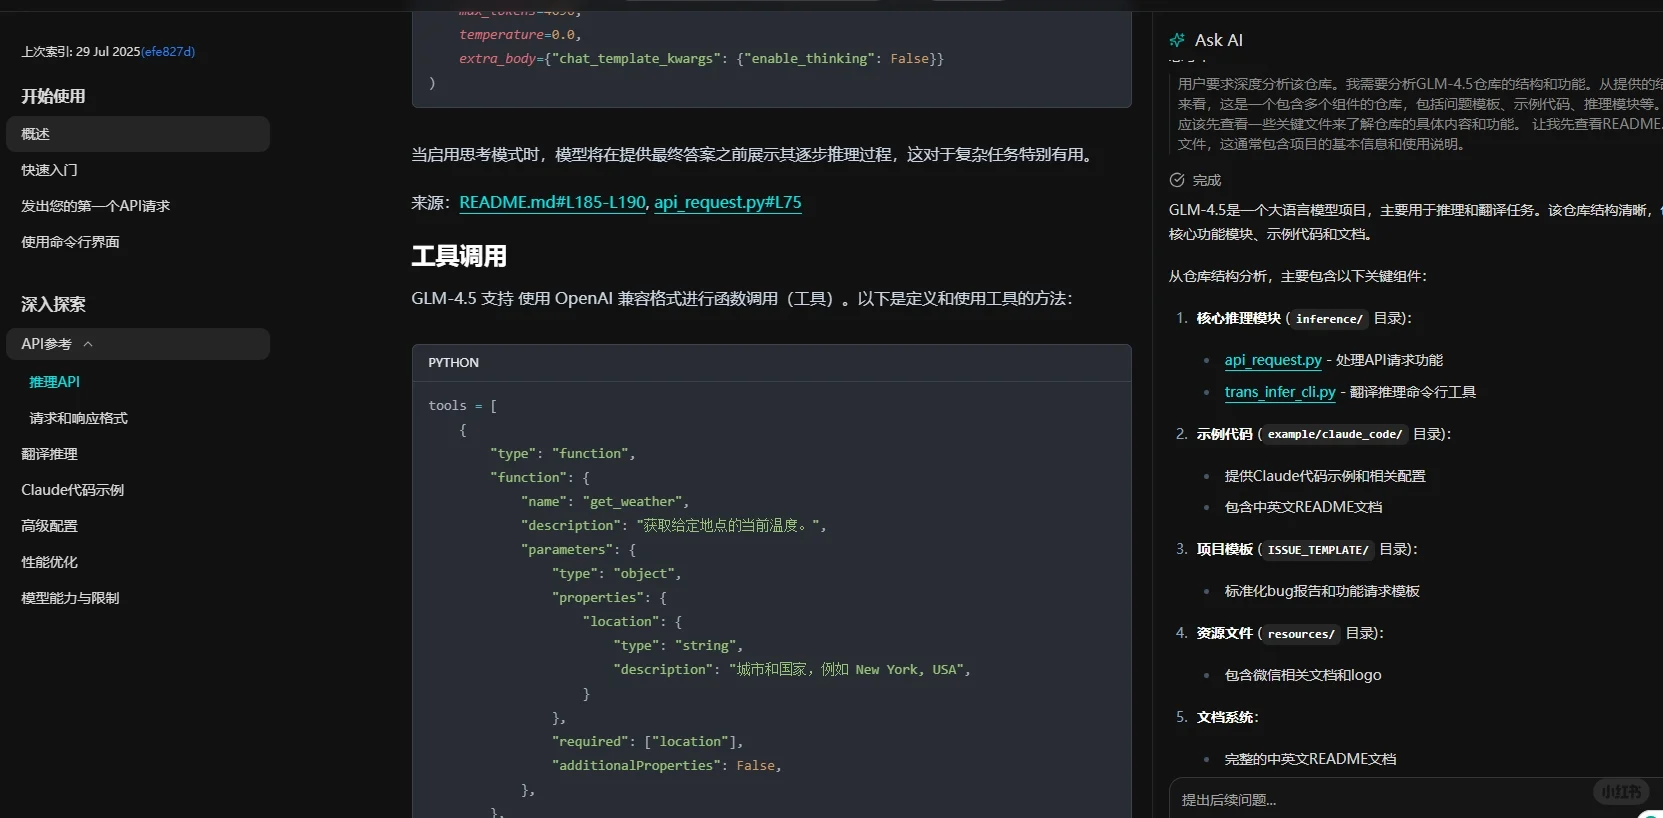This screenshot has height=818, width=1663.
Task: Go to 高级配置 page
Action: pos(49,526)
